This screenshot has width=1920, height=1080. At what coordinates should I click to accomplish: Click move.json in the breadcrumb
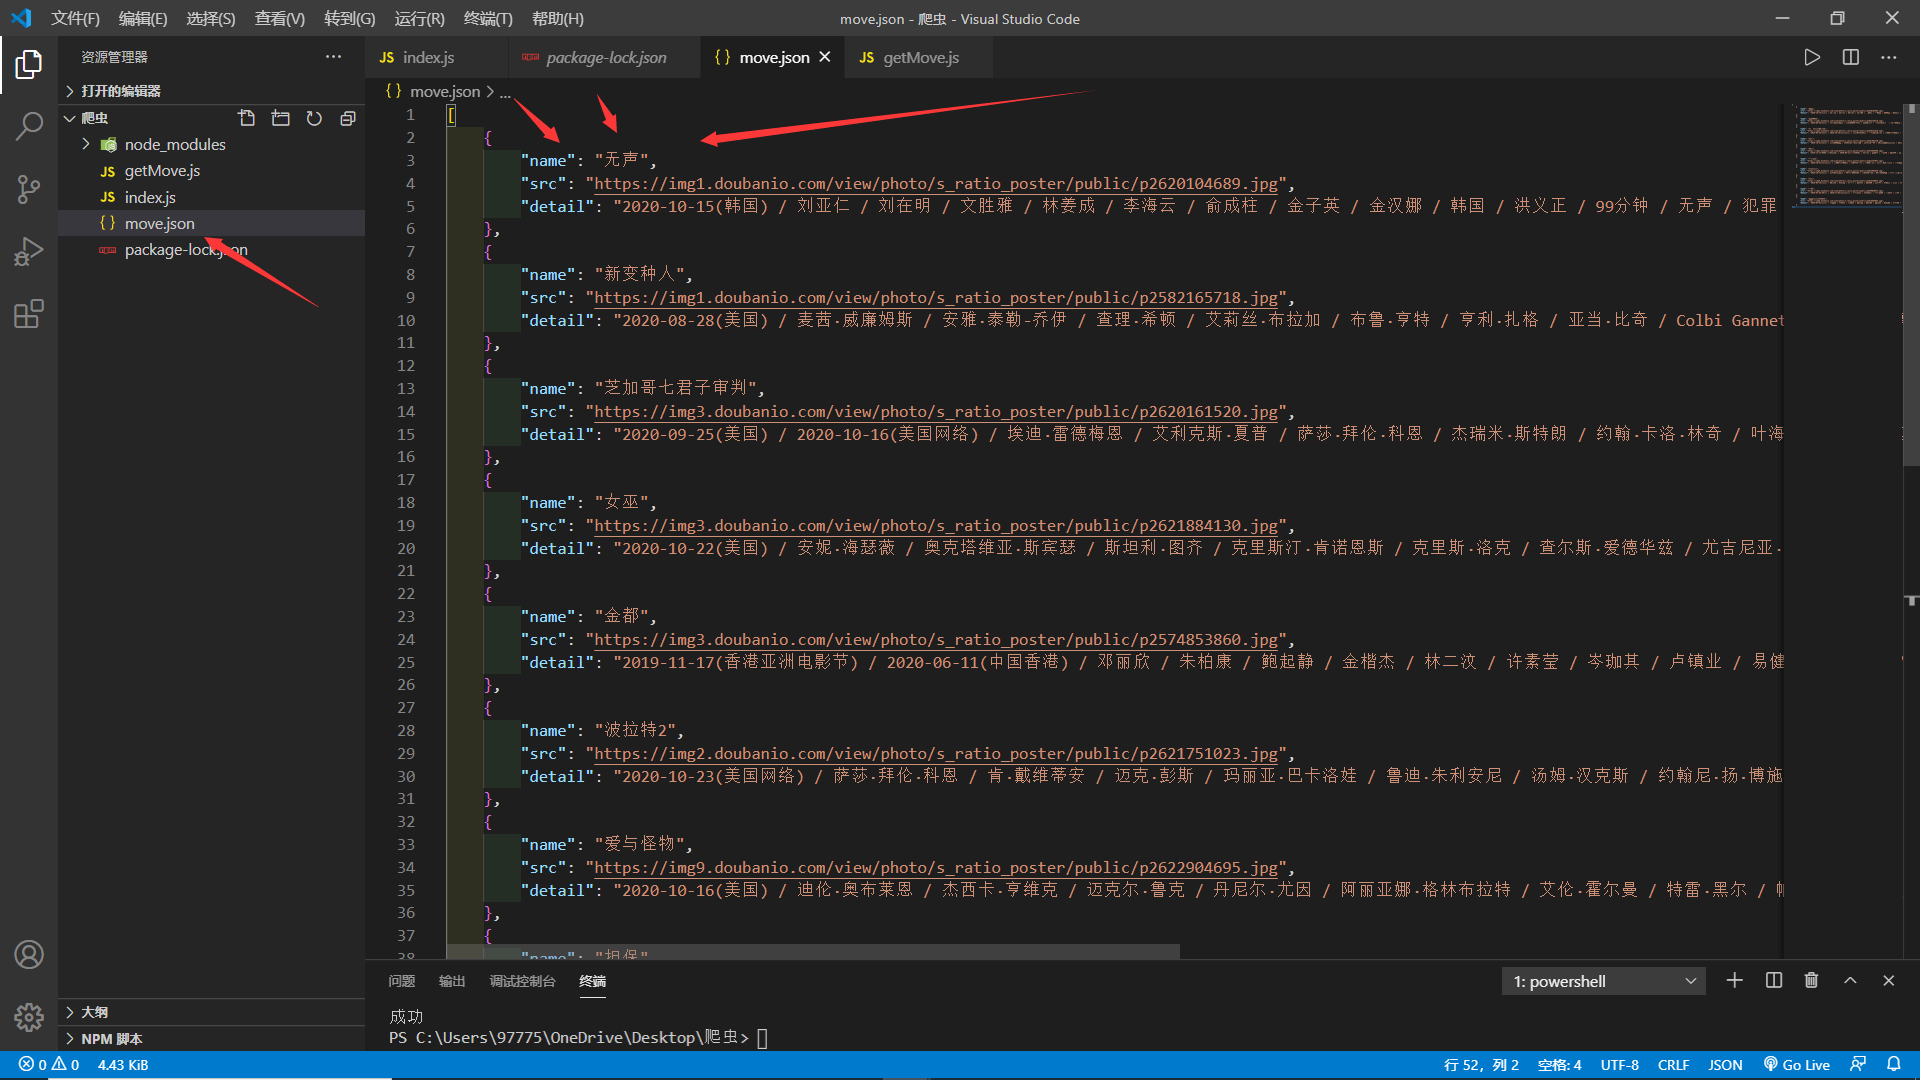tap(444, 91)
